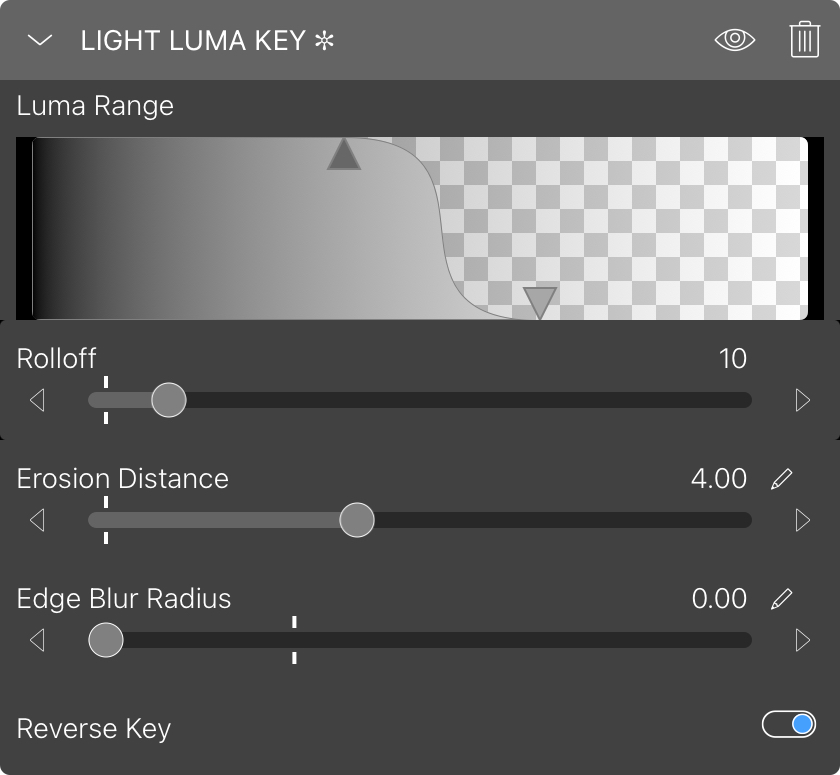Click the Rolloff value 10
Image resolution: width=840 pixels, height=775 pixels.
732,359
